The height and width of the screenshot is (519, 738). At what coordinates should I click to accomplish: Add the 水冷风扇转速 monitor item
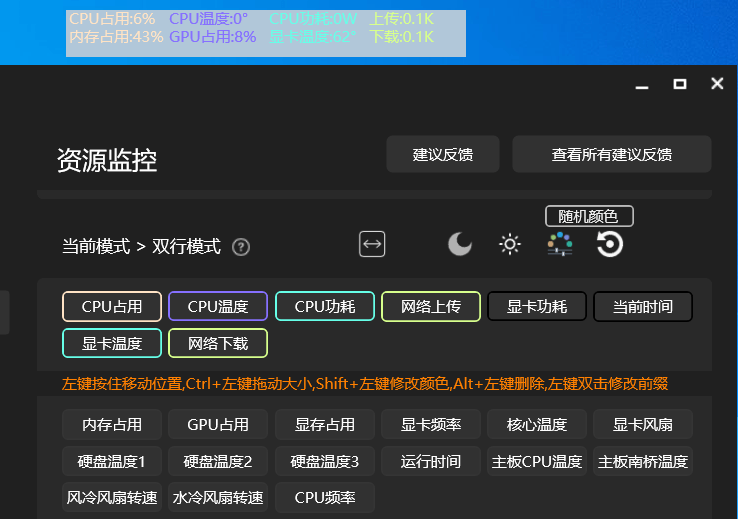point(218,497)
